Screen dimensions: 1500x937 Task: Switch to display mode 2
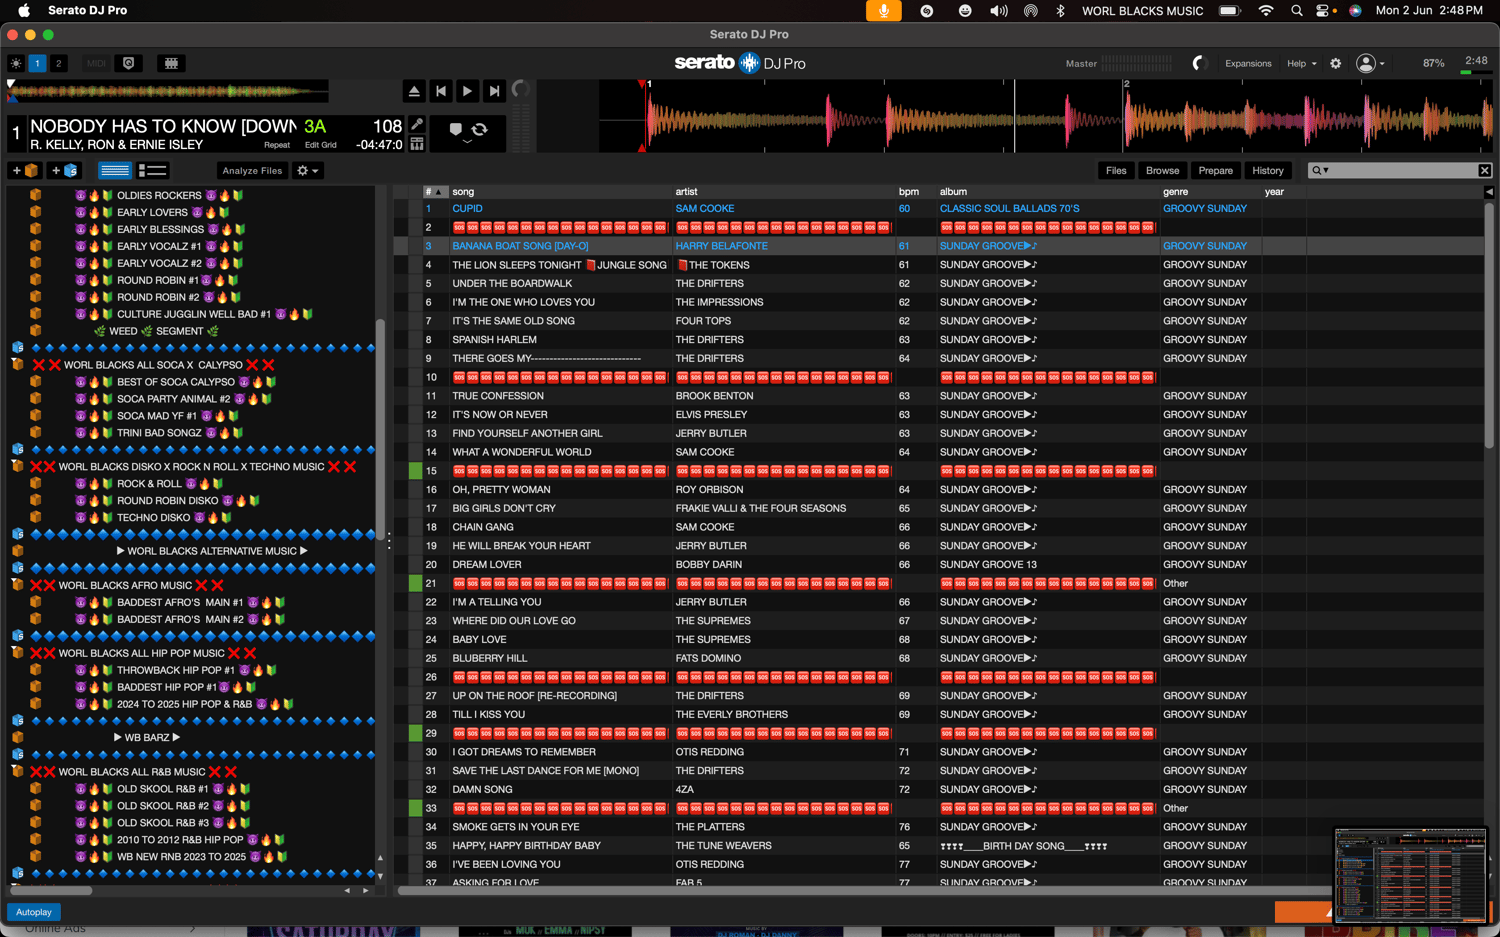[x=59, y=63]
